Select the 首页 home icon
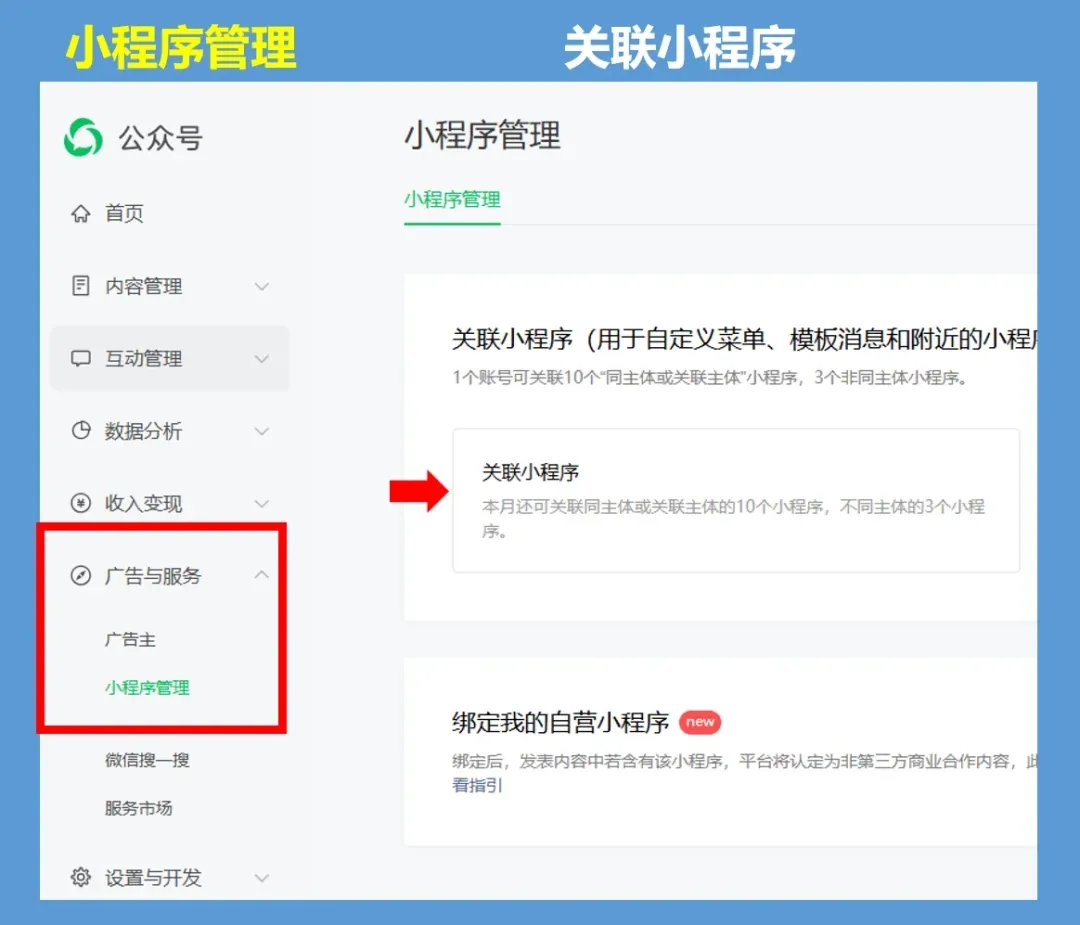The image size is (1080, 925). [x=81, y=212]
